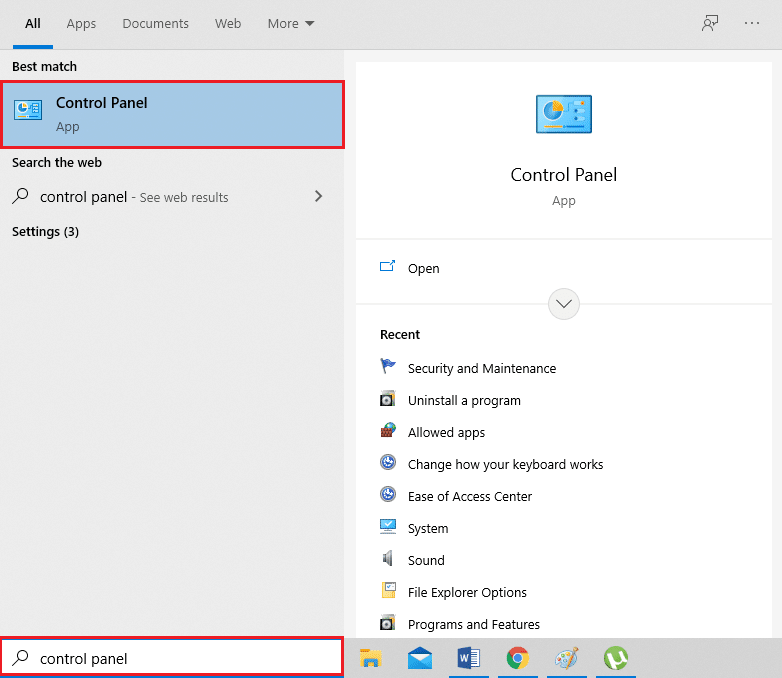Launch the Mail app taskbar icon
The width and height of the screenshot is (782, 678).
click(420, 658)
